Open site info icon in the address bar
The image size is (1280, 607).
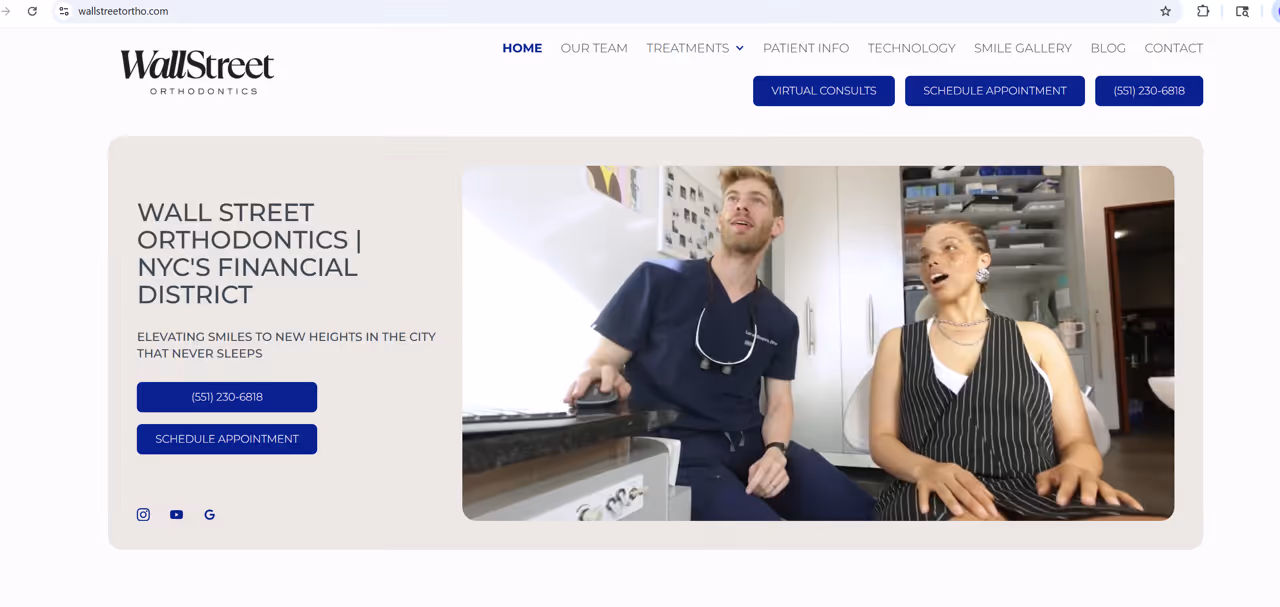[63, 11]
